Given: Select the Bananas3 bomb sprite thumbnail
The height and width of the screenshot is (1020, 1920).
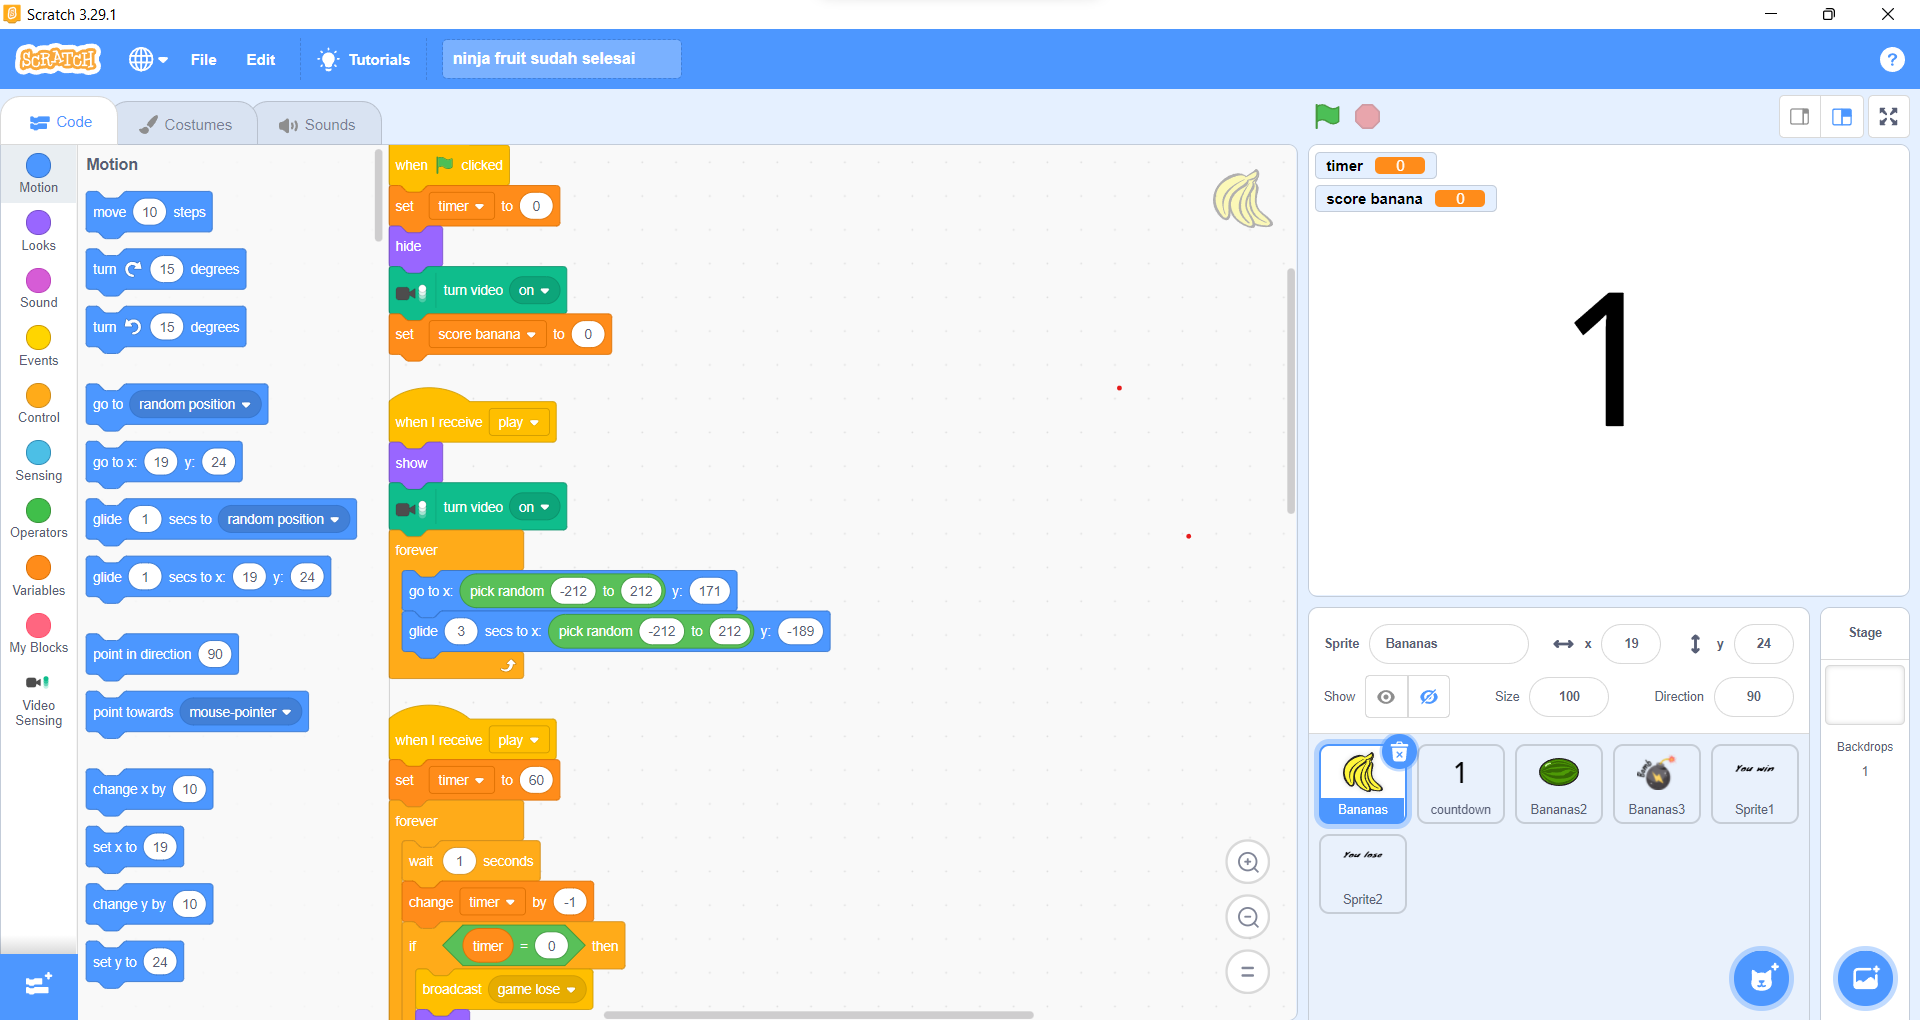Looking at the screenshot, I should pyautogui.click(x=1656, y=784).
